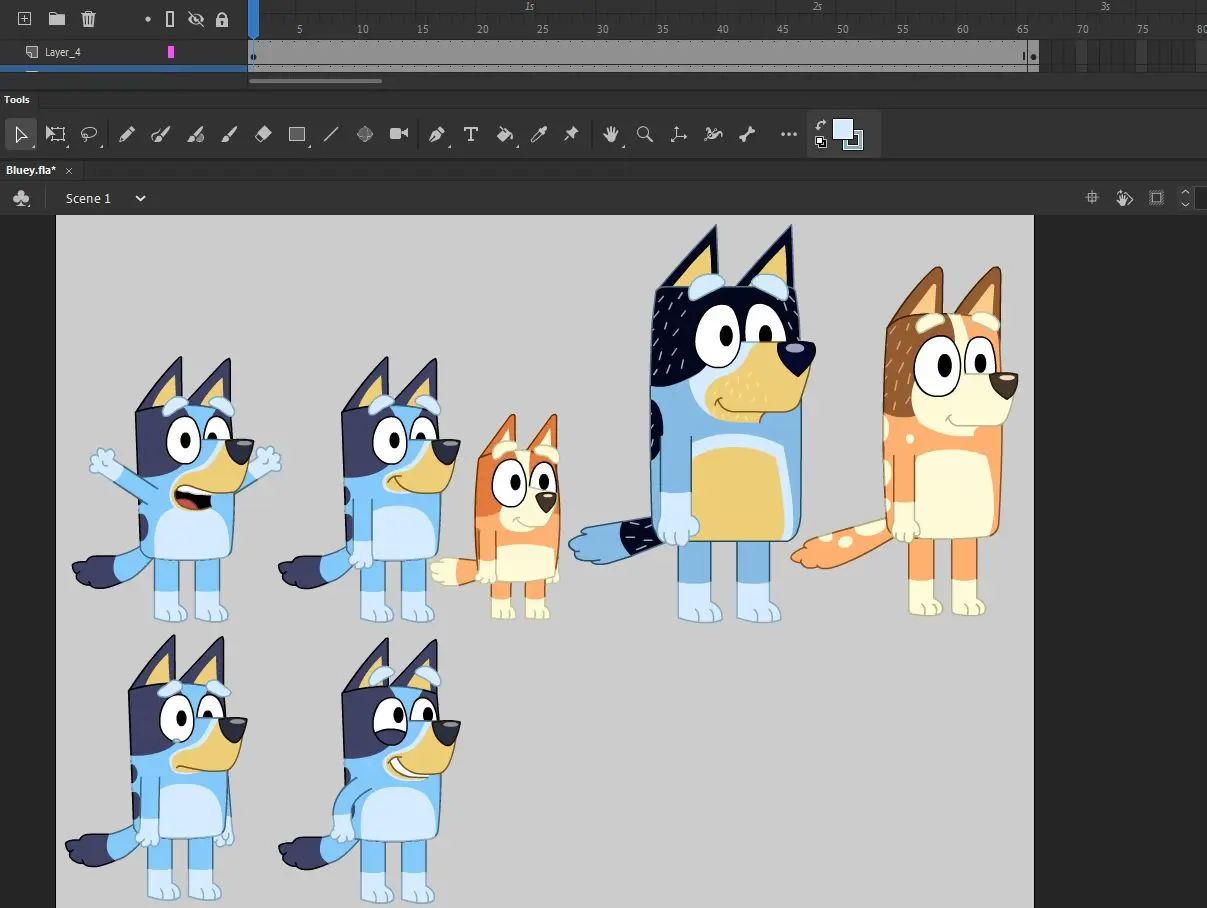This screenshot has height=908, width=1207.
Task: Toggle clip content outside stage
Action: pos(1156,198)
